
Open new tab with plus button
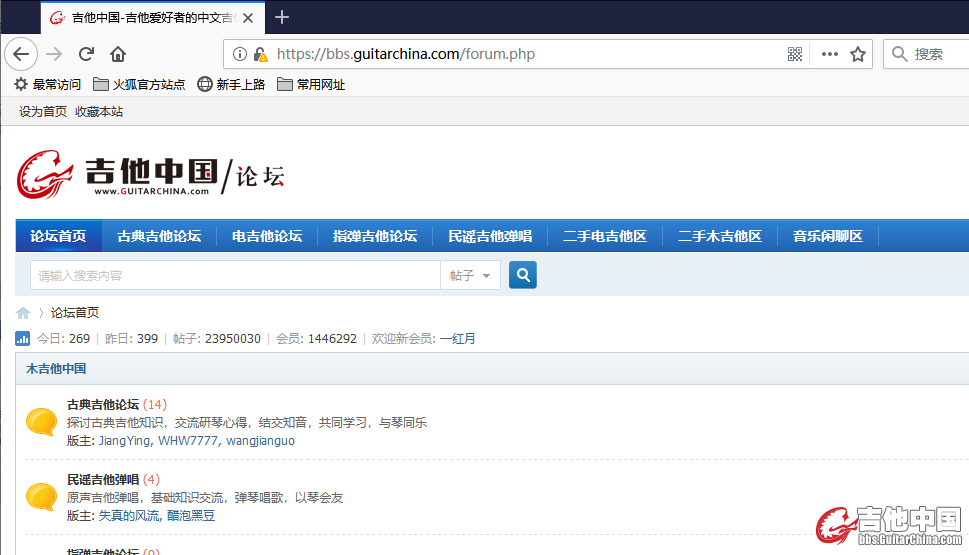pos(282,17)
